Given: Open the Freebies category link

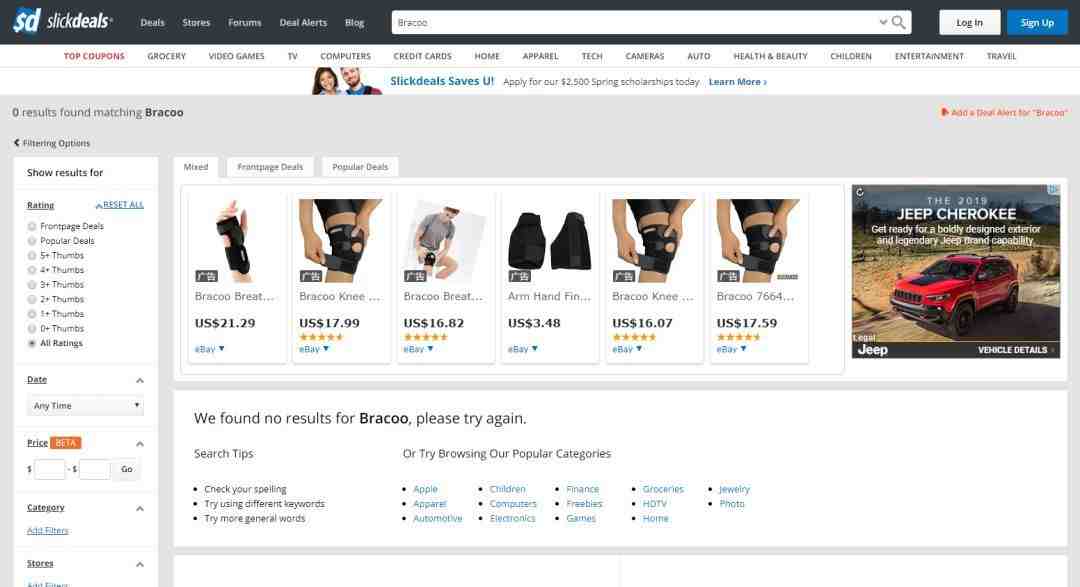Looking at the screenshot, I should pyautogui.click(x=584, y=504).
